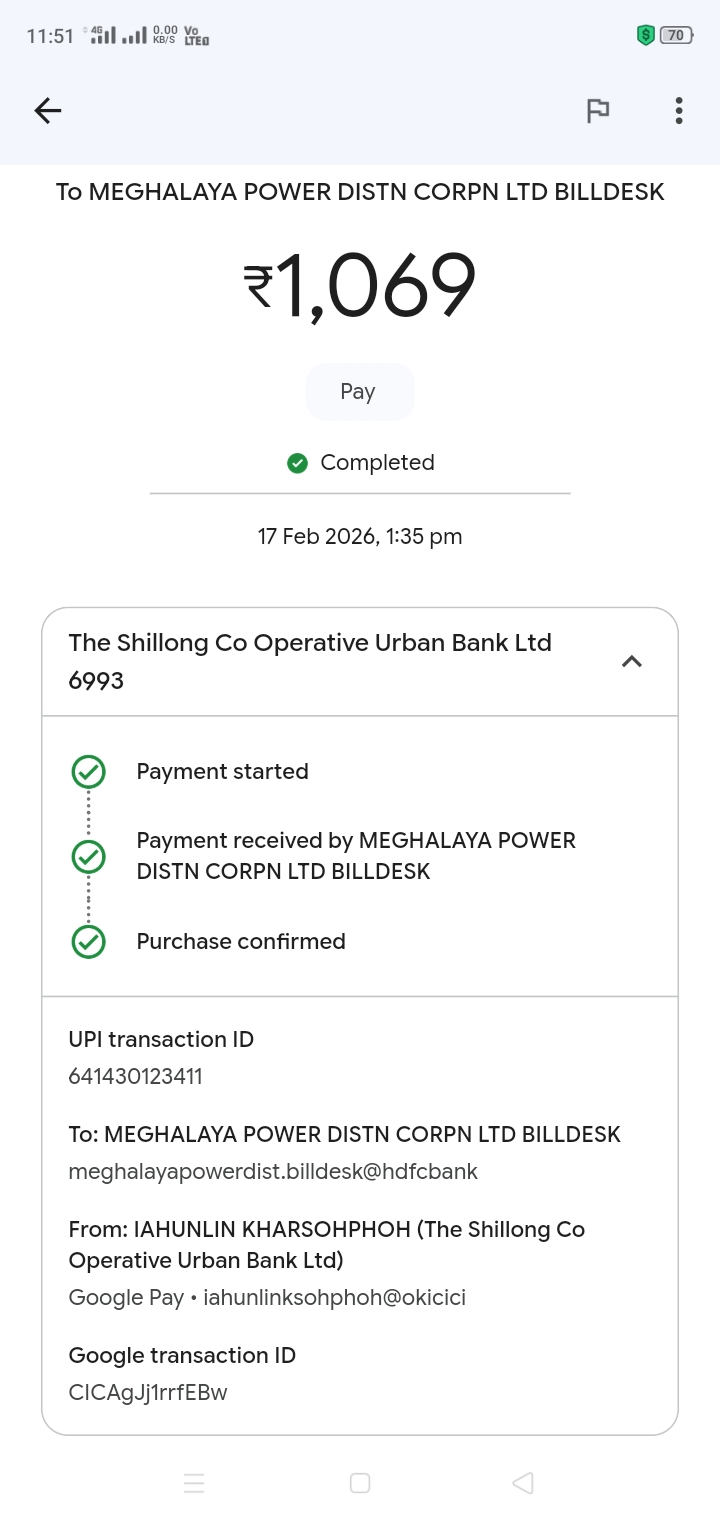Collapse the Shillong Co Operative Bank section

[631, 661]
